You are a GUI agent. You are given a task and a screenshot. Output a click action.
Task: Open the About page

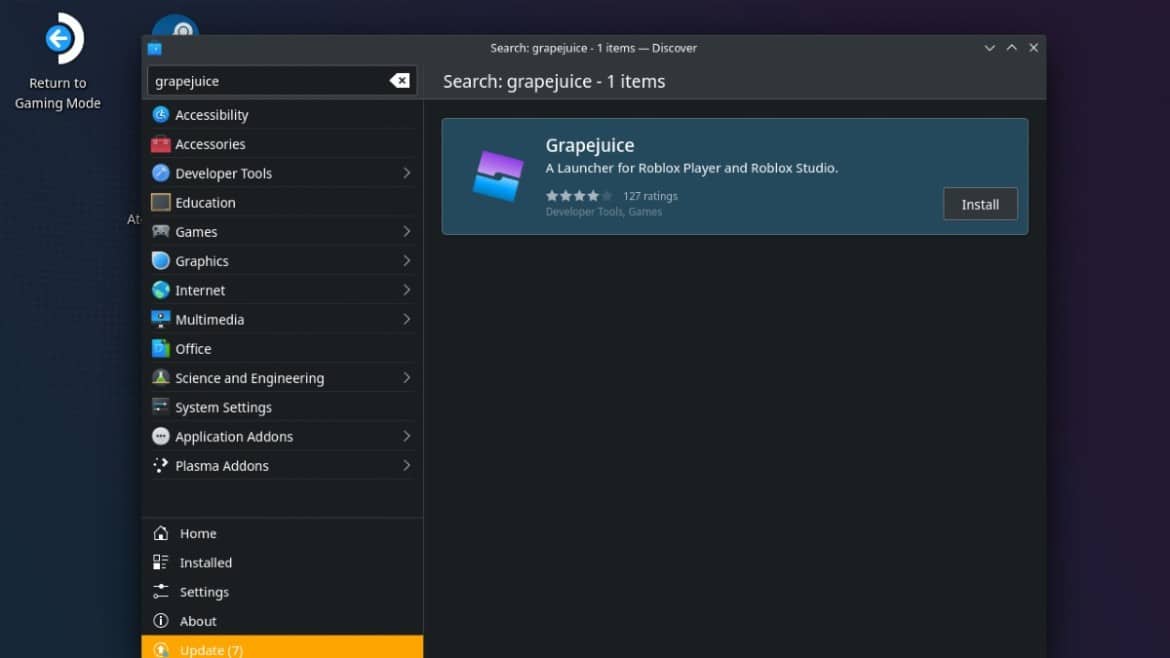click(x=197, y=621)
